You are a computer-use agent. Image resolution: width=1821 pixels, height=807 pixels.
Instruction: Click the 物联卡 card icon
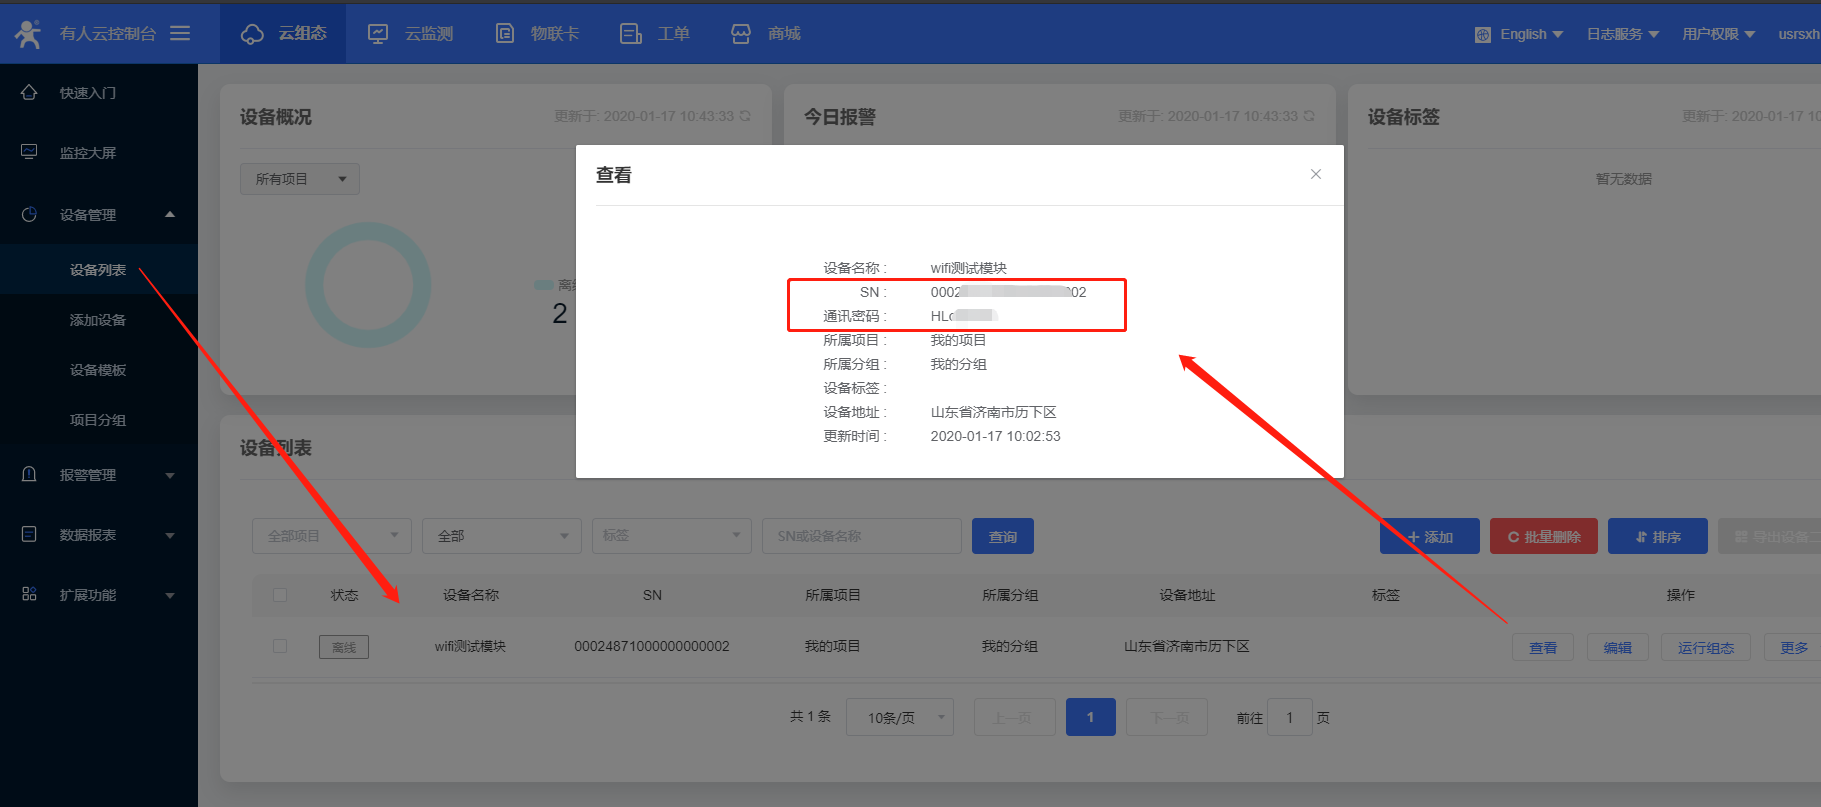(x=505, y=34)
